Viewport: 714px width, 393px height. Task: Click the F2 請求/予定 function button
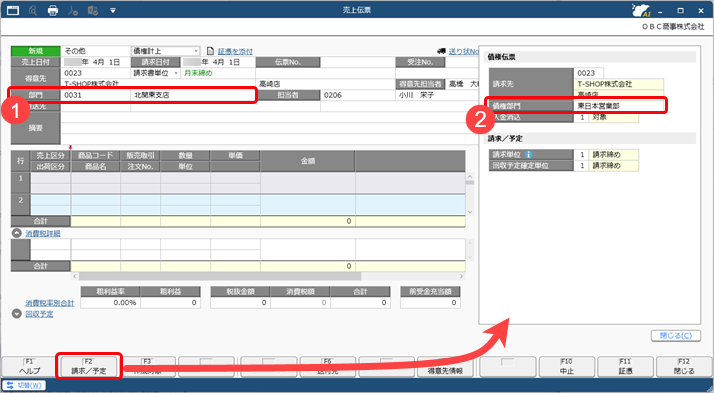coord(89,367)
